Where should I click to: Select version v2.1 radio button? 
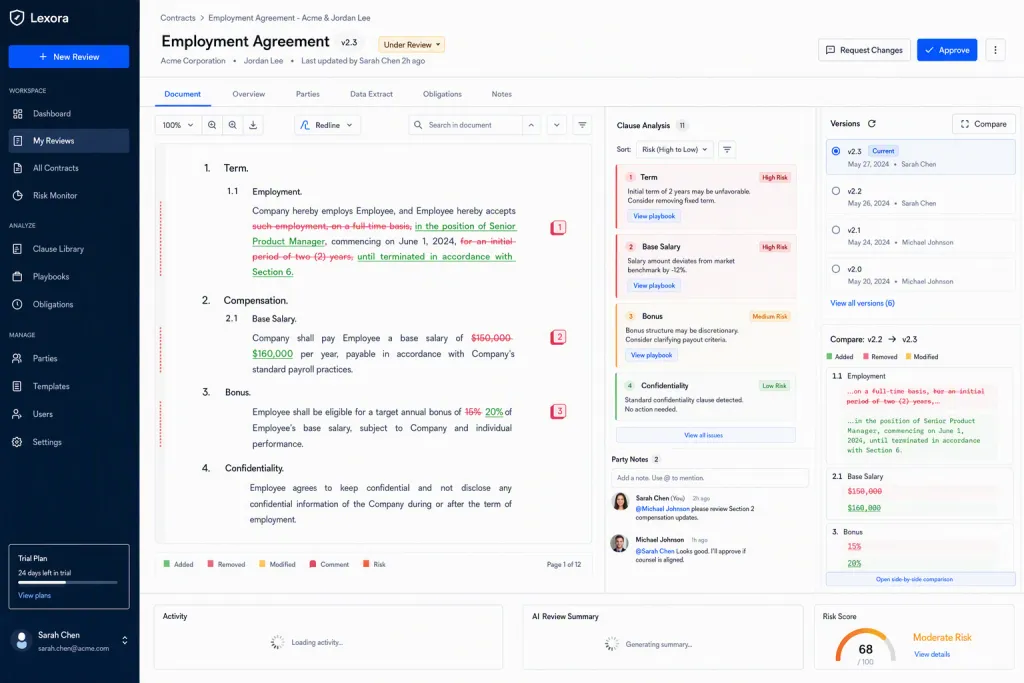point(836,230)
